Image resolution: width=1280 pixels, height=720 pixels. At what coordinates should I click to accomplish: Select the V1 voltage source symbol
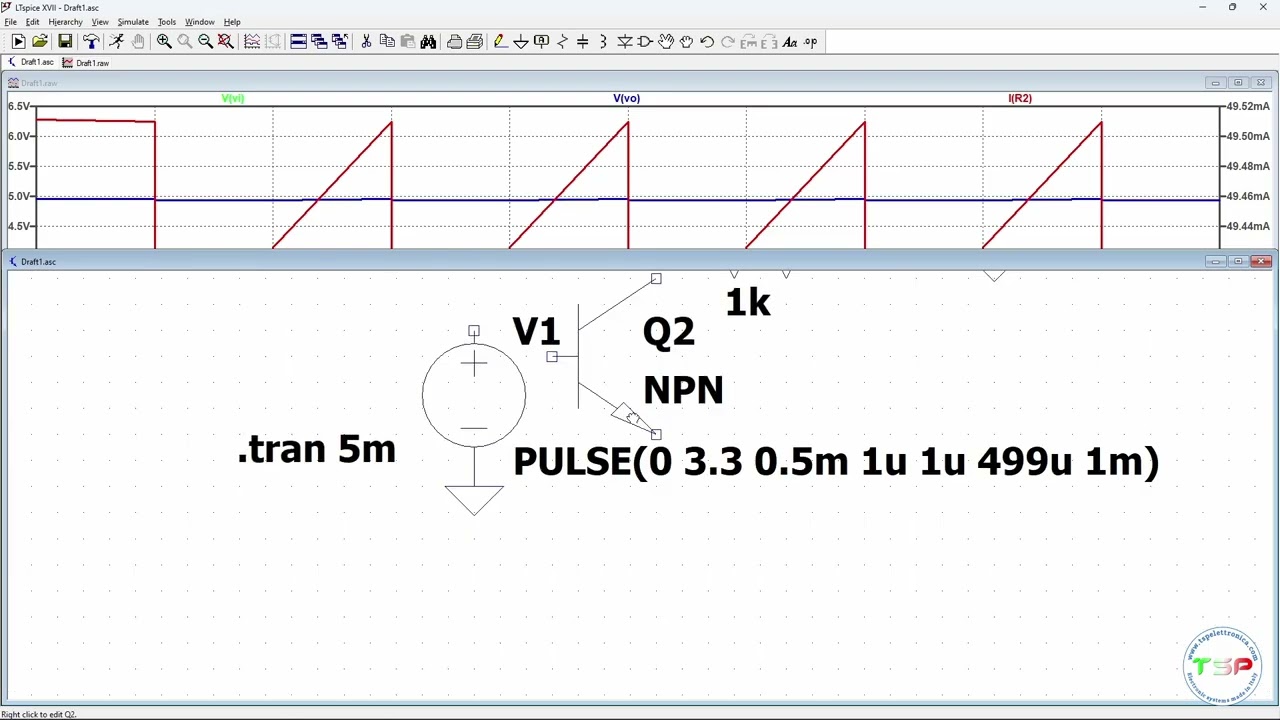click(474, 395)
